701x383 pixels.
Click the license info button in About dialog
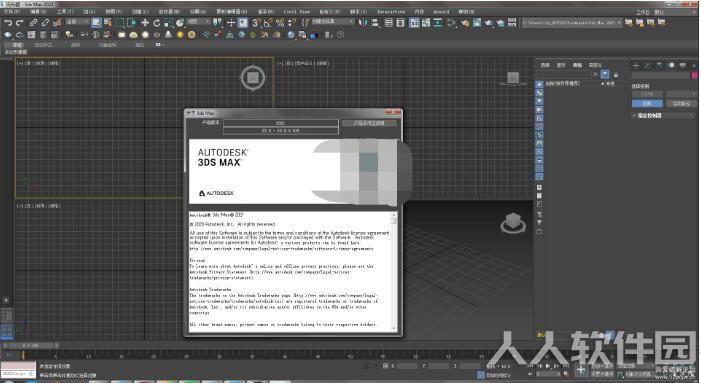369,123
